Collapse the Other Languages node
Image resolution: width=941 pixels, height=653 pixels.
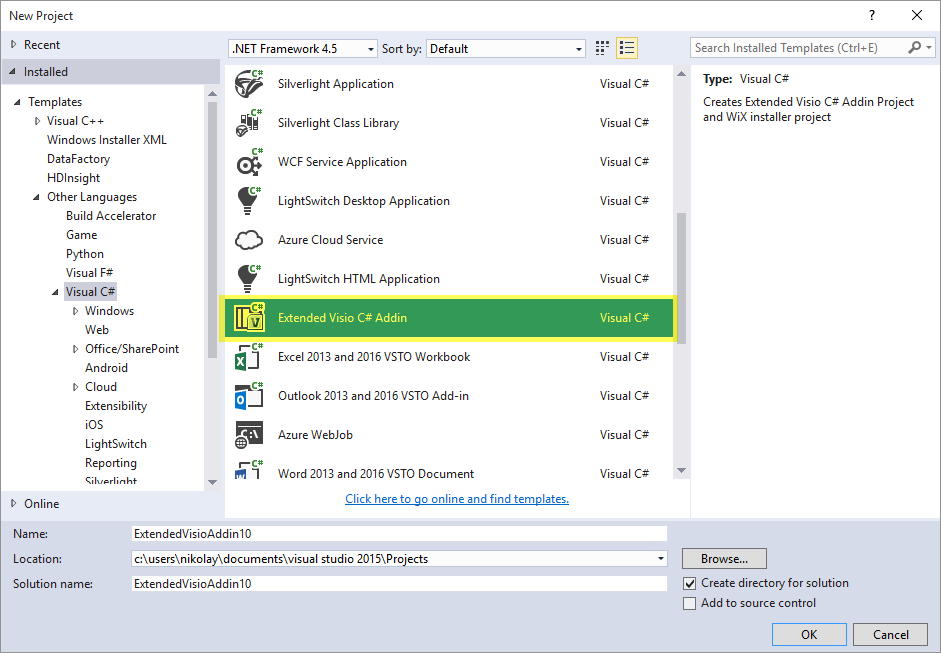click(x=37, y=197)
